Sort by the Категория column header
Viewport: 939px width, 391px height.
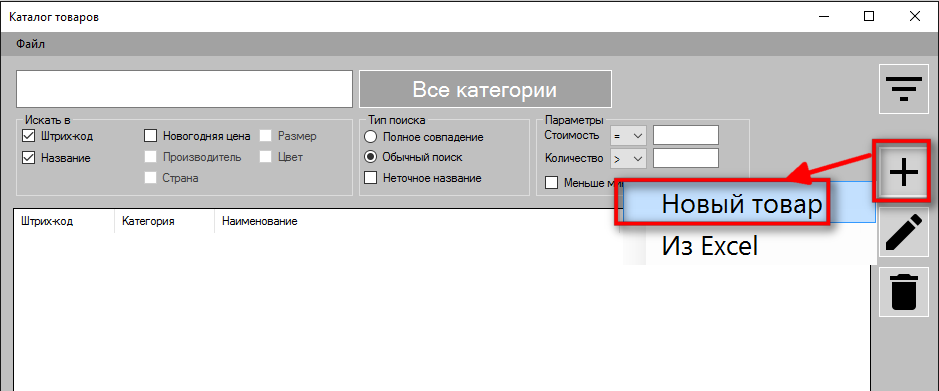(164, 222)
